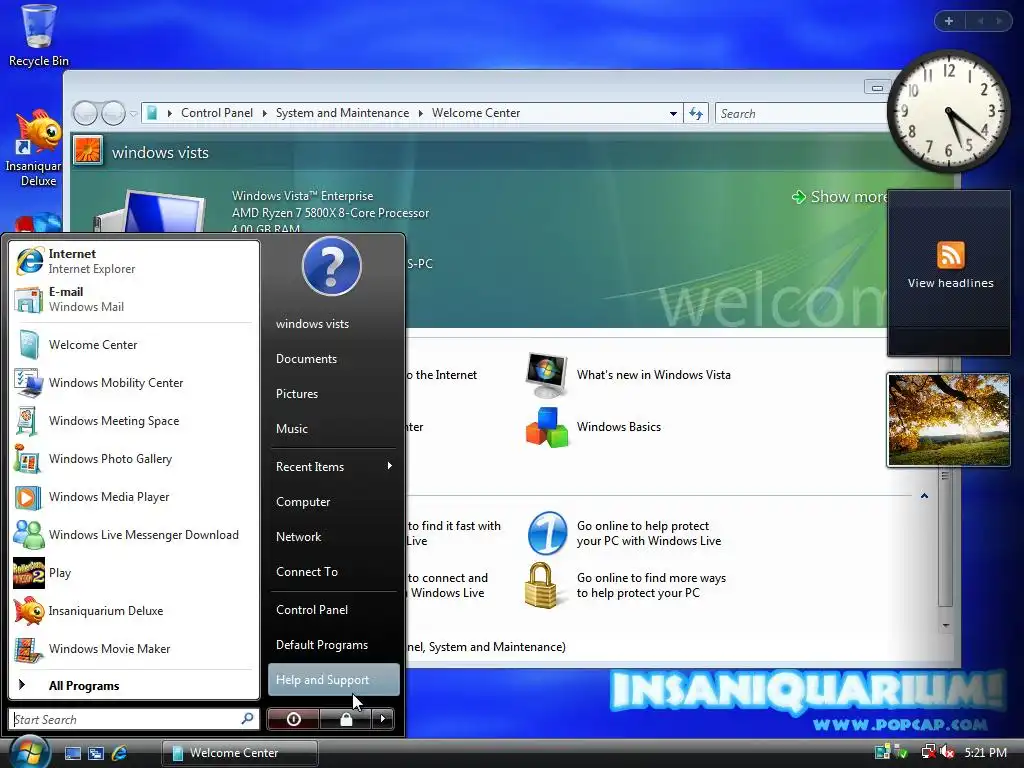1024x768 pixels.
Task: Click the Start Search input field
Action: click(x=134, y=719)
